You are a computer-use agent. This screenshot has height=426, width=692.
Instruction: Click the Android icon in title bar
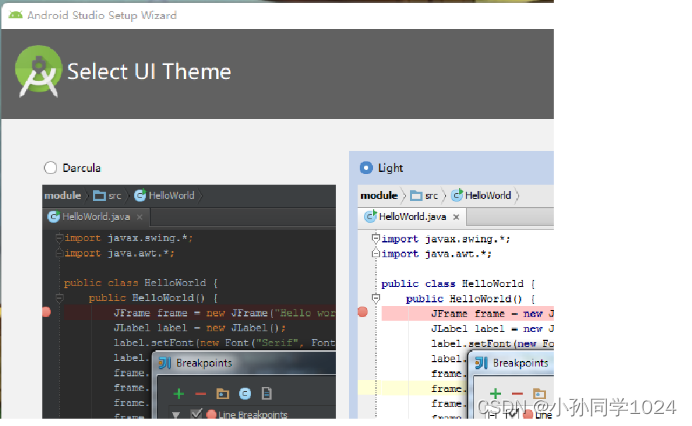(x=15, y=15)
